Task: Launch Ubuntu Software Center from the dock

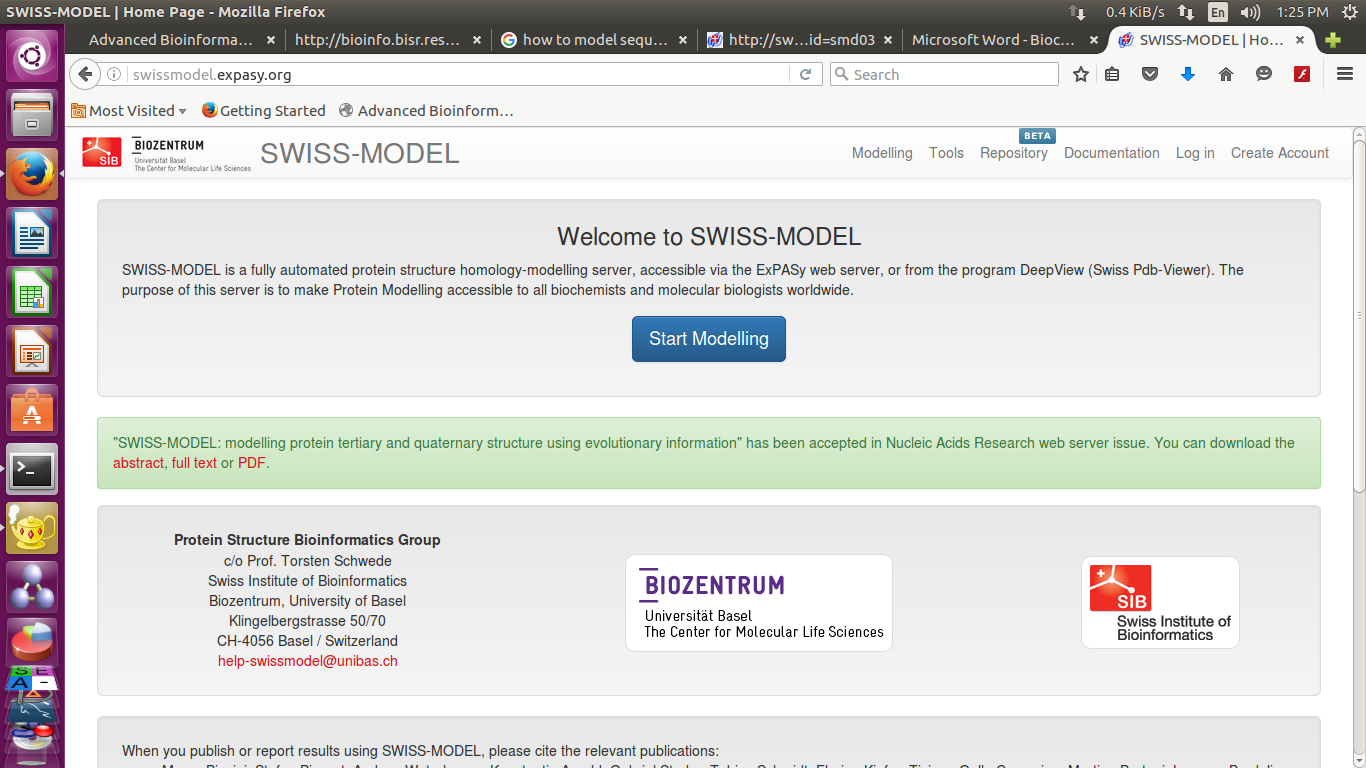Action: pos(31,410)
